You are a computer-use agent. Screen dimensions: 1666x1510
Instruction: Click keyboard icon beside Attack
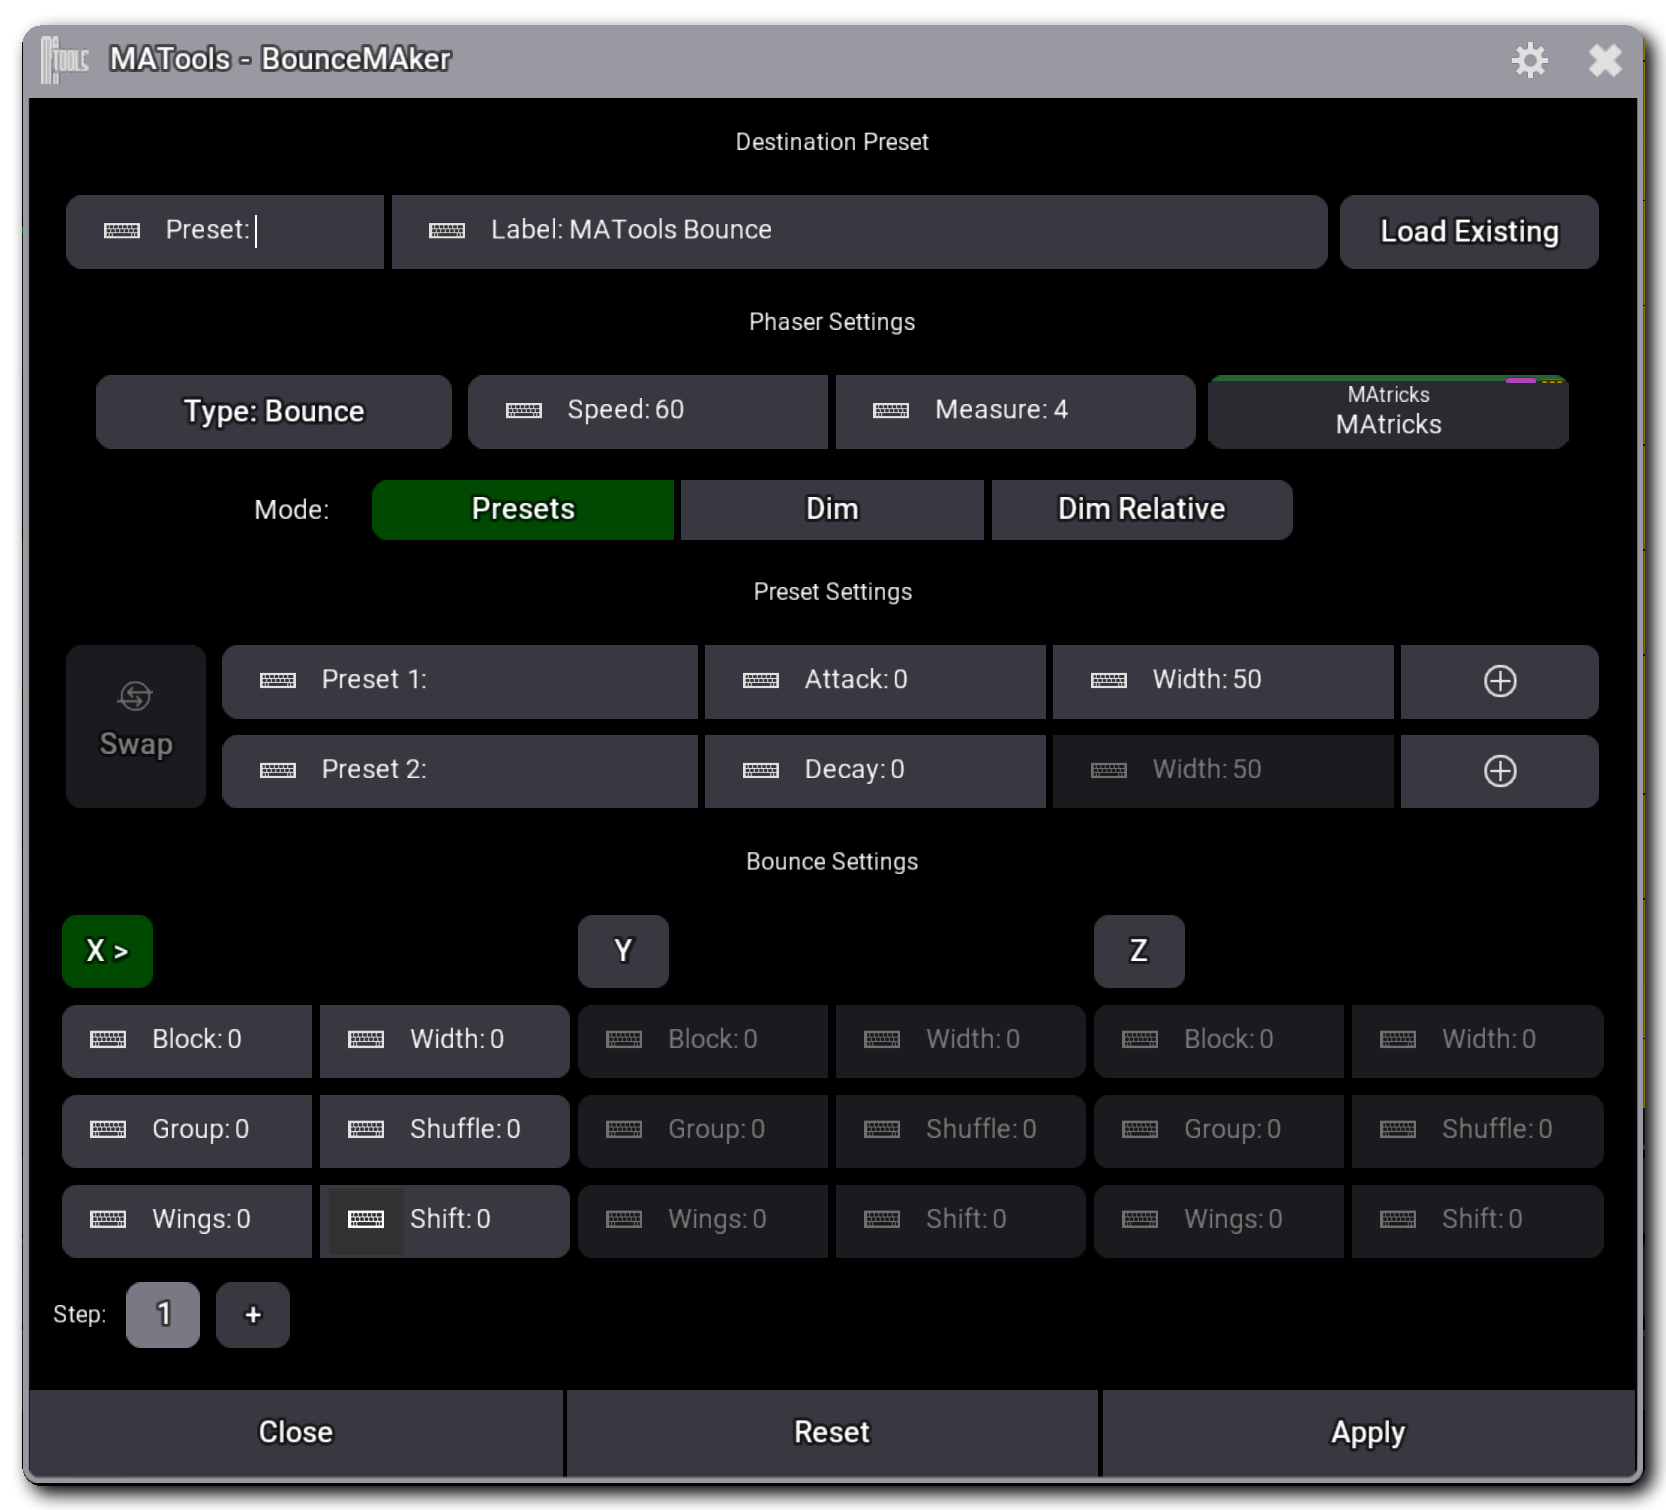point(761,681)
